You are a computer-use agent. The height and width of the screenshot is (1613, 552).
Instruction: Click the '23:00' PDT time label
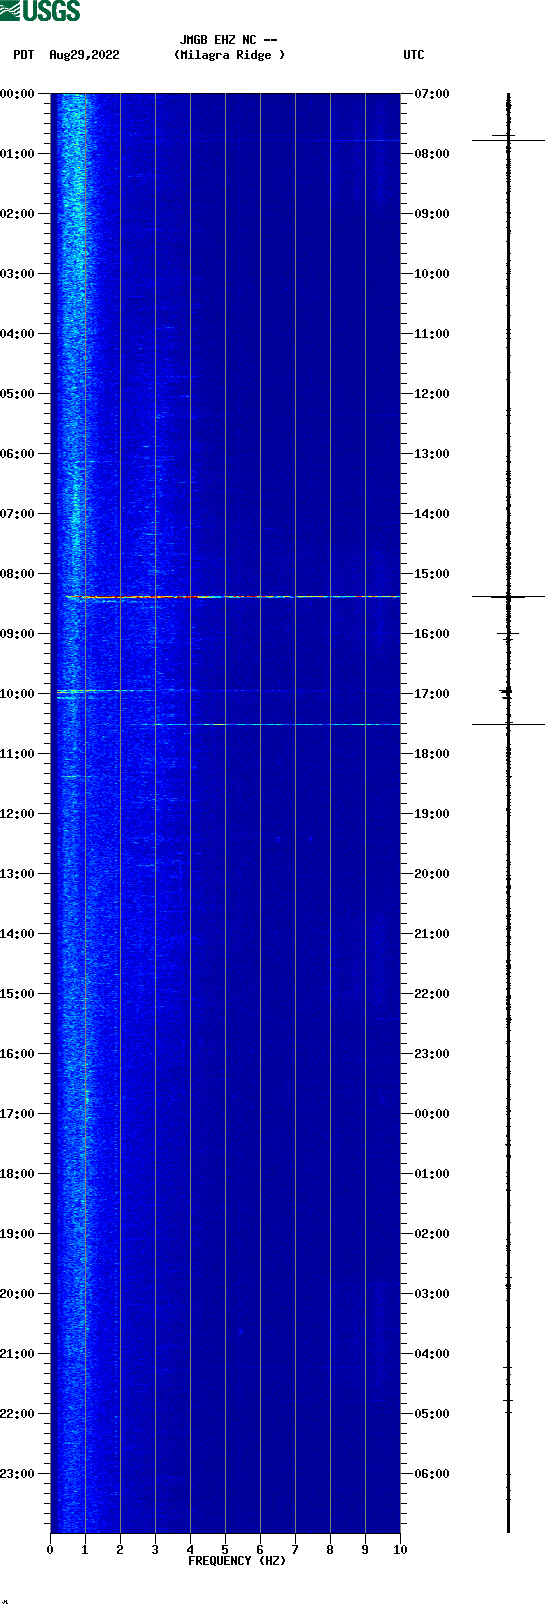(18, 1474)
